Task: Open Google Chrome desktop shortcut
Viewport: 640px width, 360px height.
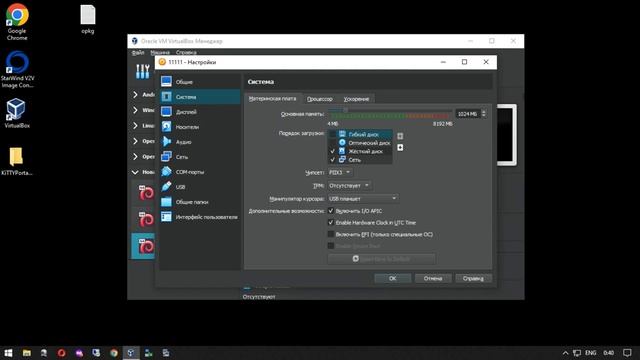Action: [17, 22]
